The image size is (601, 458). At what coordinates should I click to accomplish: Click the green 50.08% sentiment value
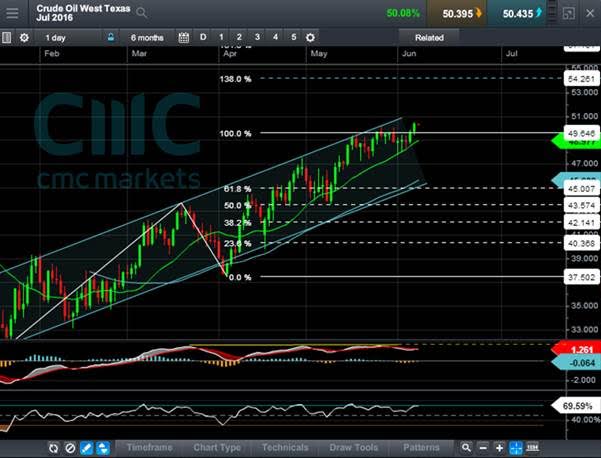[x=403, y=13]
